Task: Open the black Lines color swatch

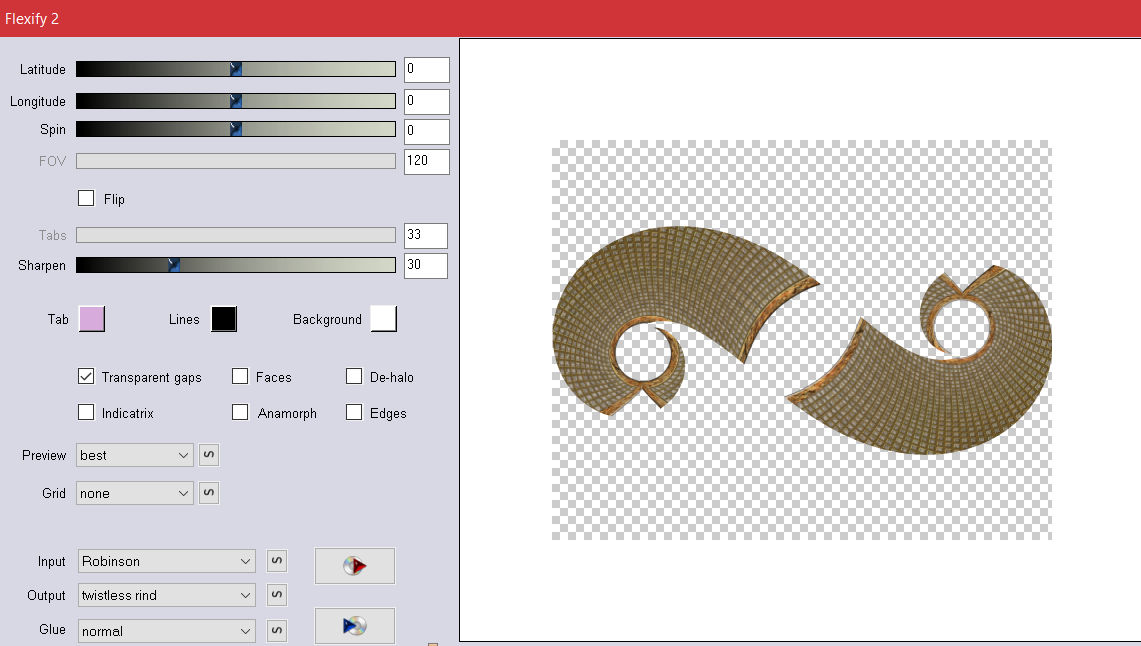Action: coord(224,319)
